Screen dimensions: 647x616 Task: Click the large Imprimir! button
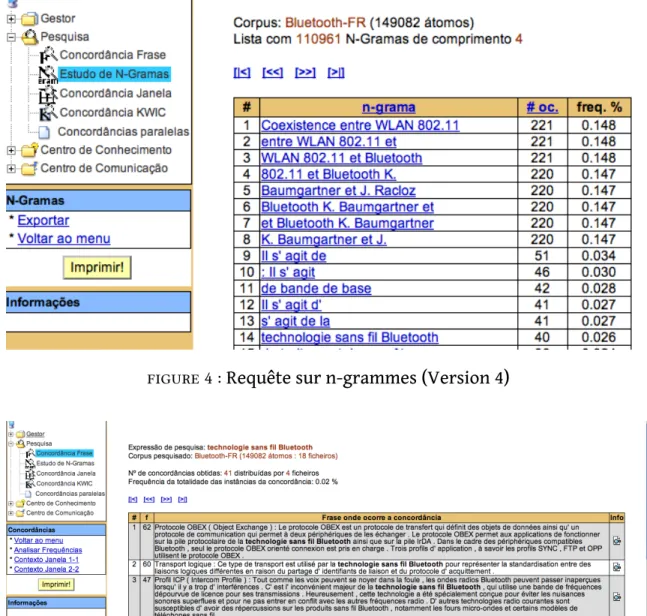[x=97, y=267]
